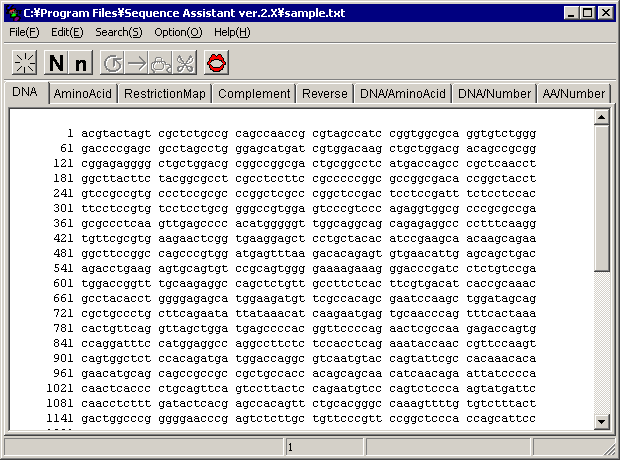Click the lowercase n toolbar button
Viewport: 620px width, 460px height.
tap(81, 63)
